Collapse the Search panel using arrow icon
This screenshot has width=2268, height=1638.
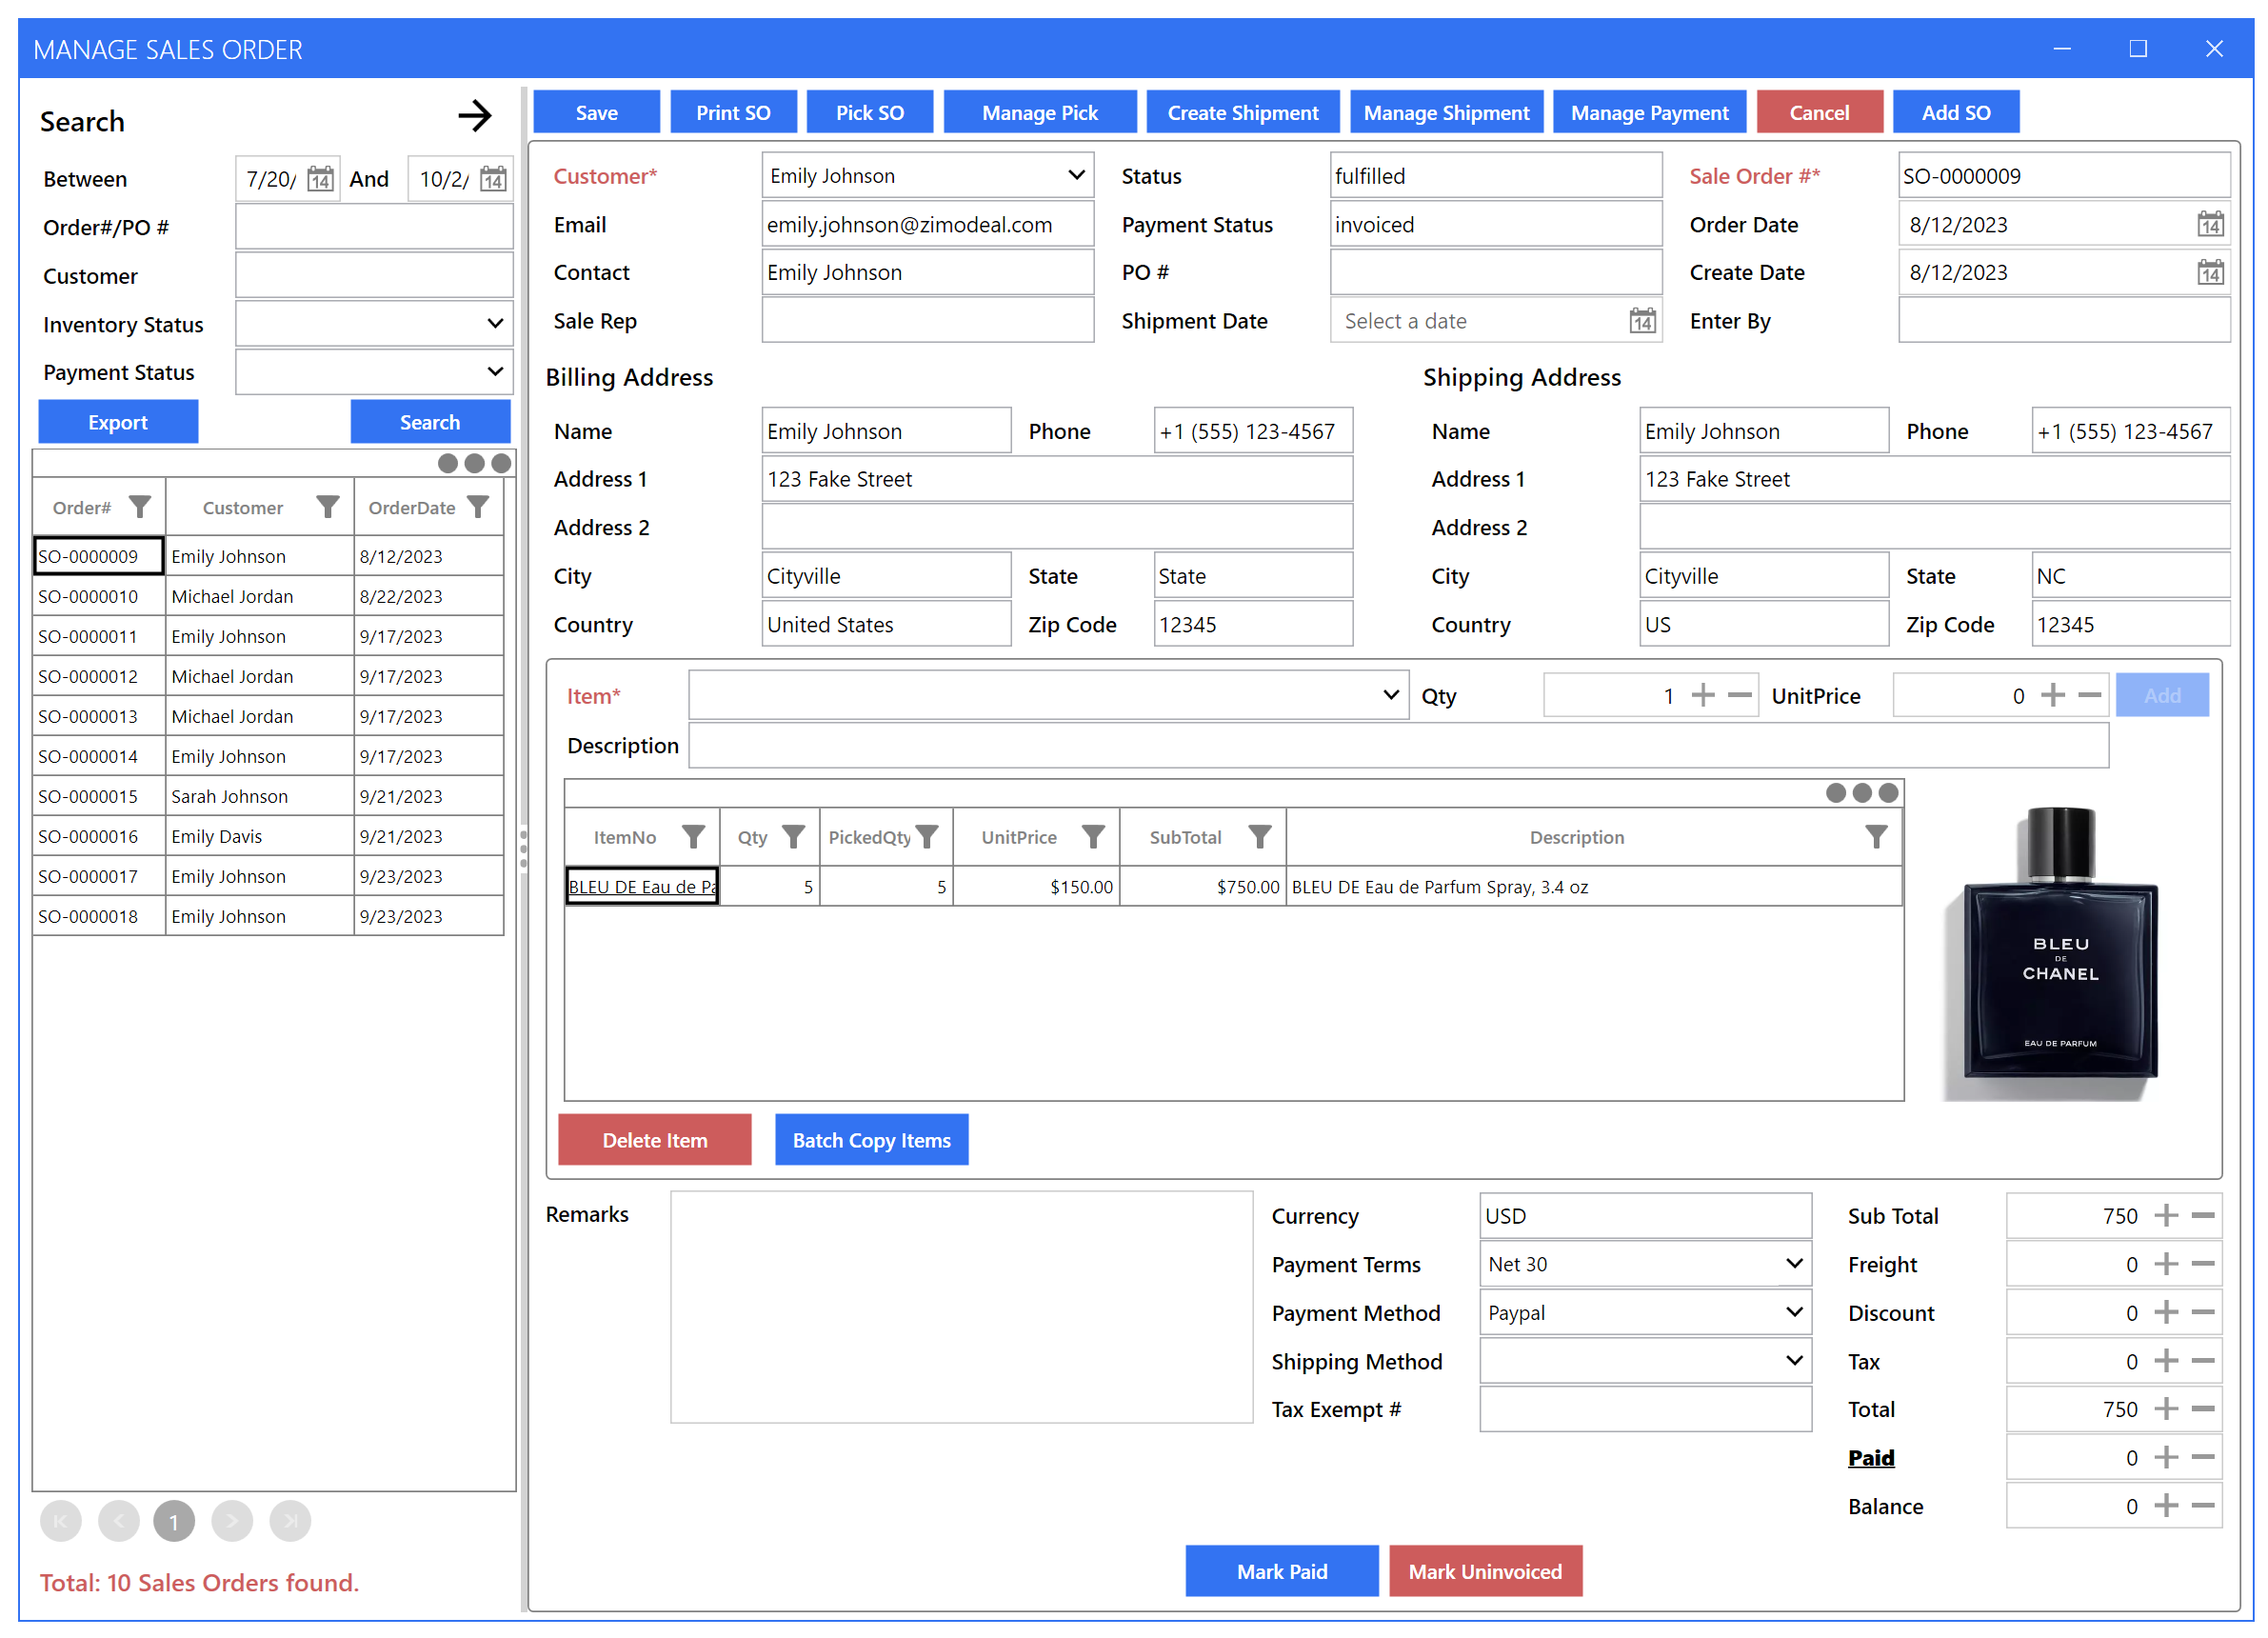click(477, 116)
